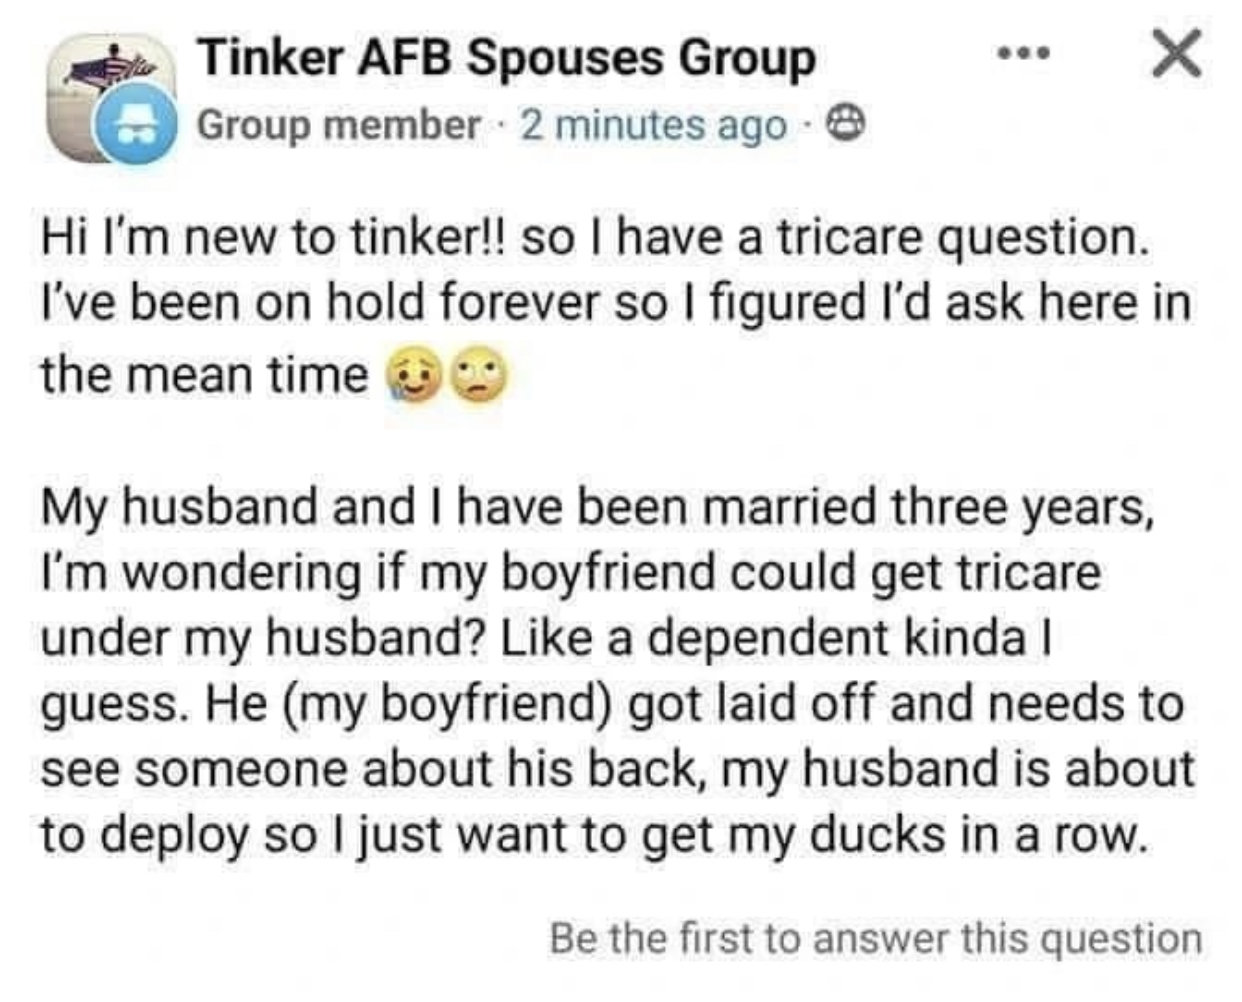Click the tearful smiling emoji

pyautogui.click(x=417, y=378)
